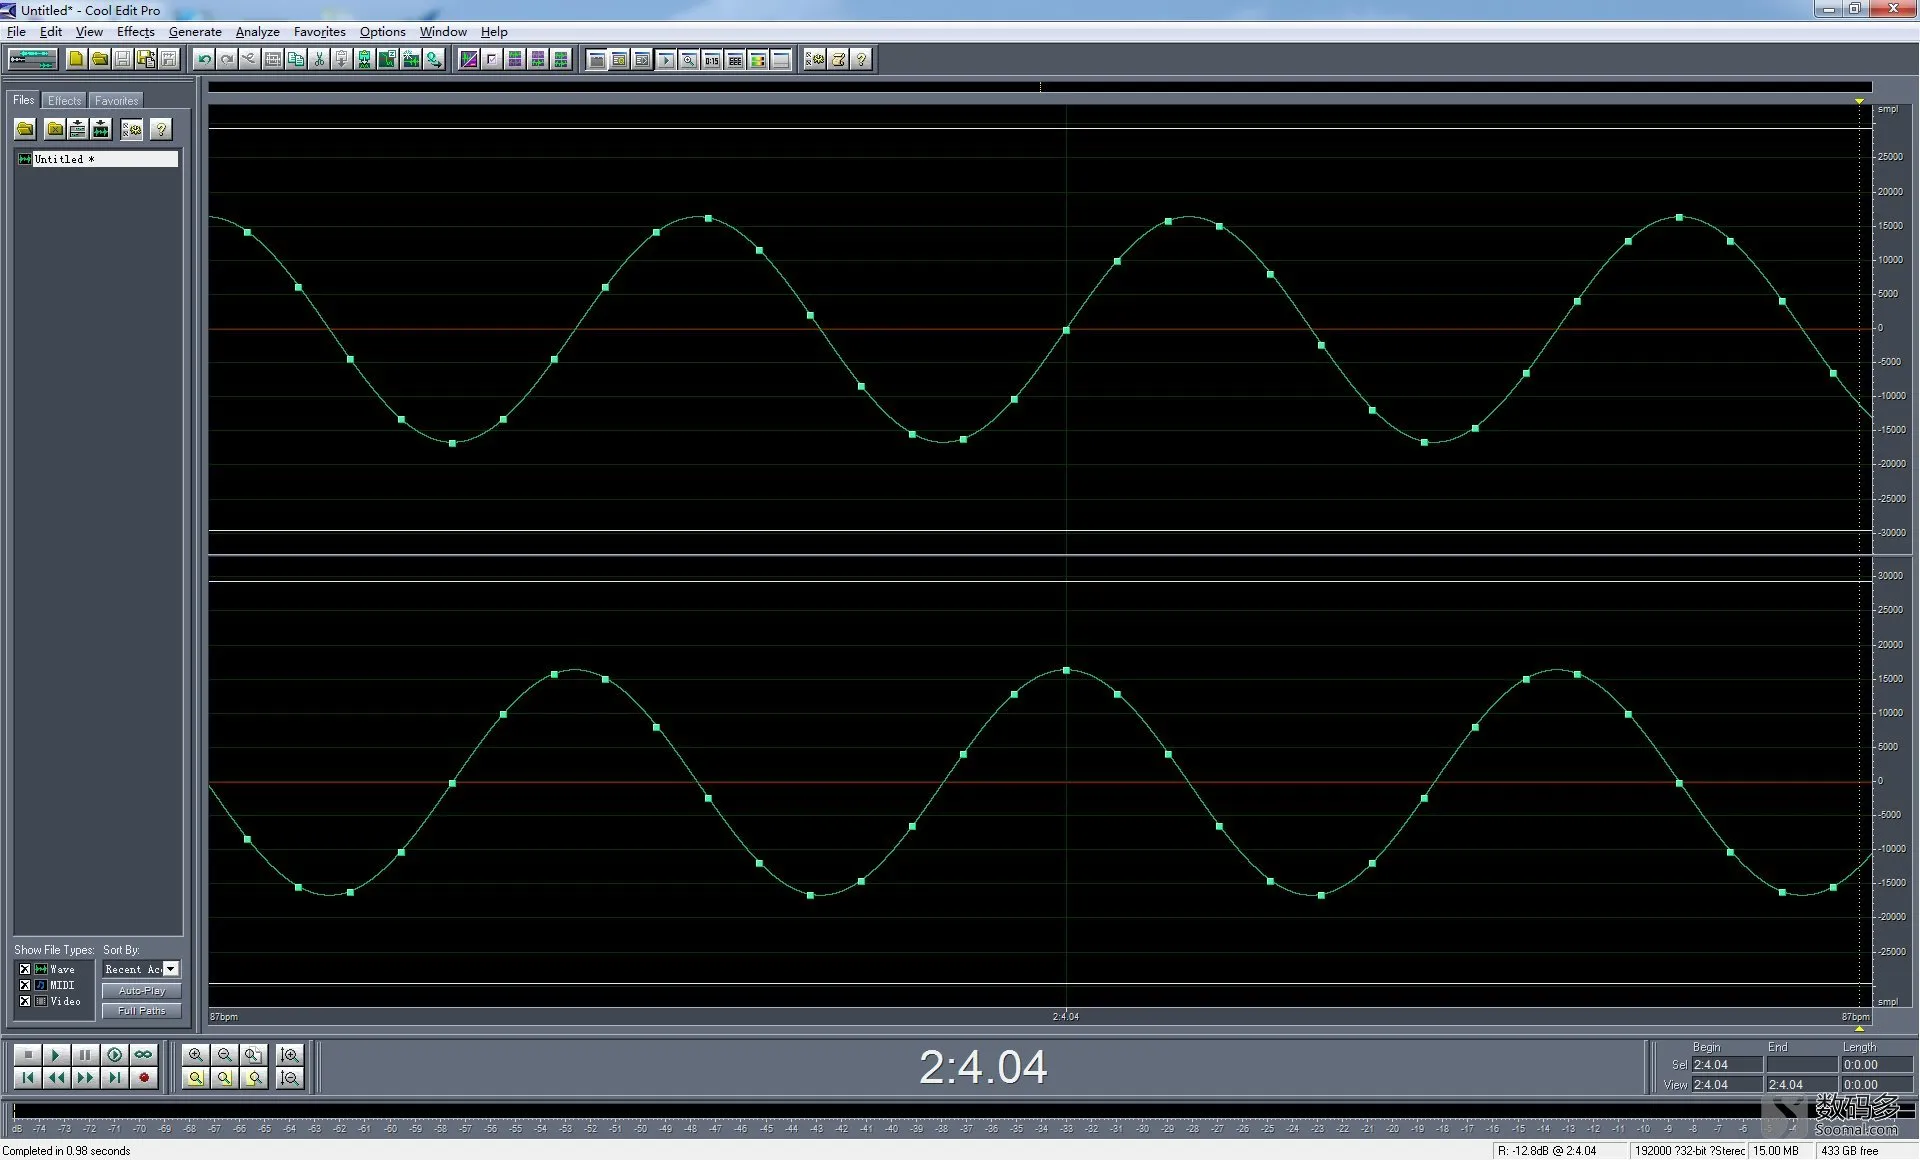Toggle loop play infinity button
The height and width of the screenshot is (1160, 1920).
pyautogui.click(x=144, y=1055)
